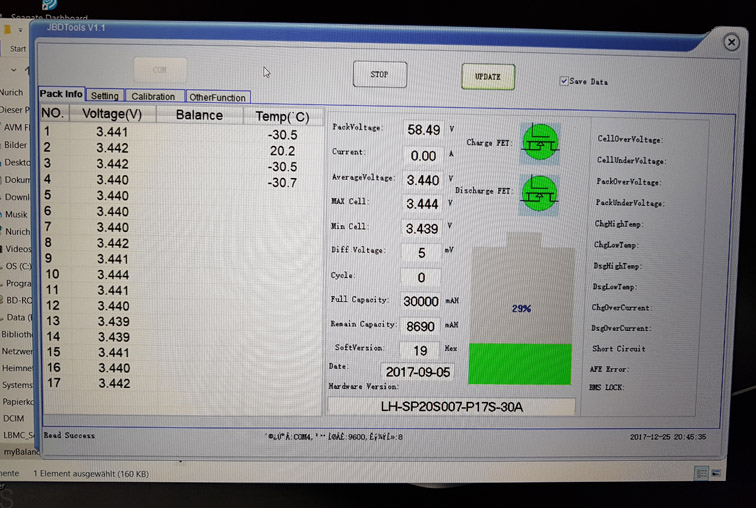Switch Explorer to details view icon
756x508 pixels.
[702, 472]
